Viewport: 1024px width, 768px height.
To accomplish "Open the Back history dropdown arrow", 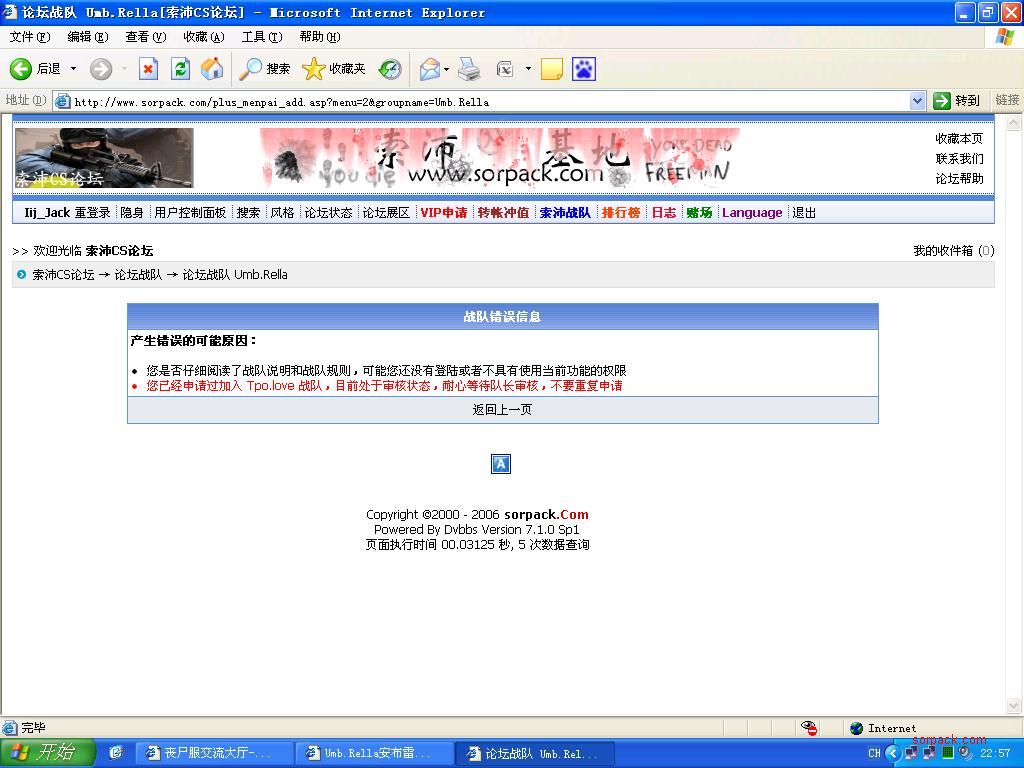I will click(73, 69).
